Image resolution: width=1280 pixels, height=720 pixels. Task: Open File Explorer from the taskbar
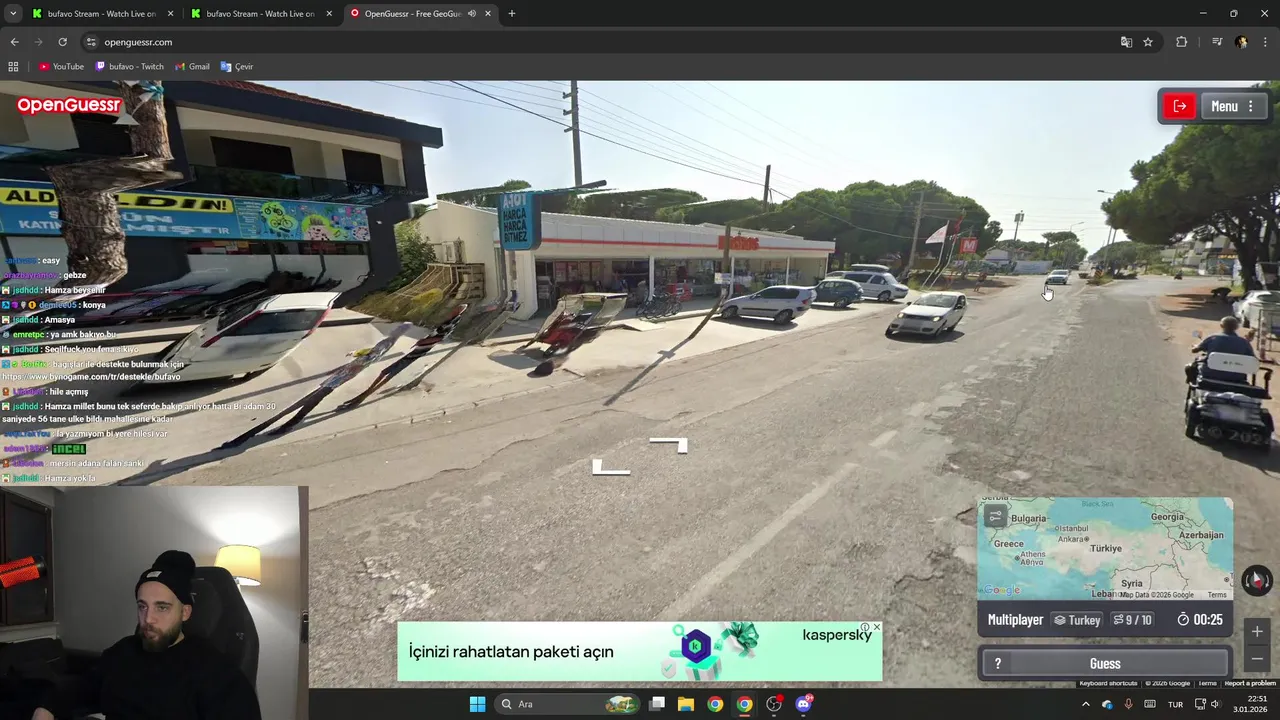686,704
